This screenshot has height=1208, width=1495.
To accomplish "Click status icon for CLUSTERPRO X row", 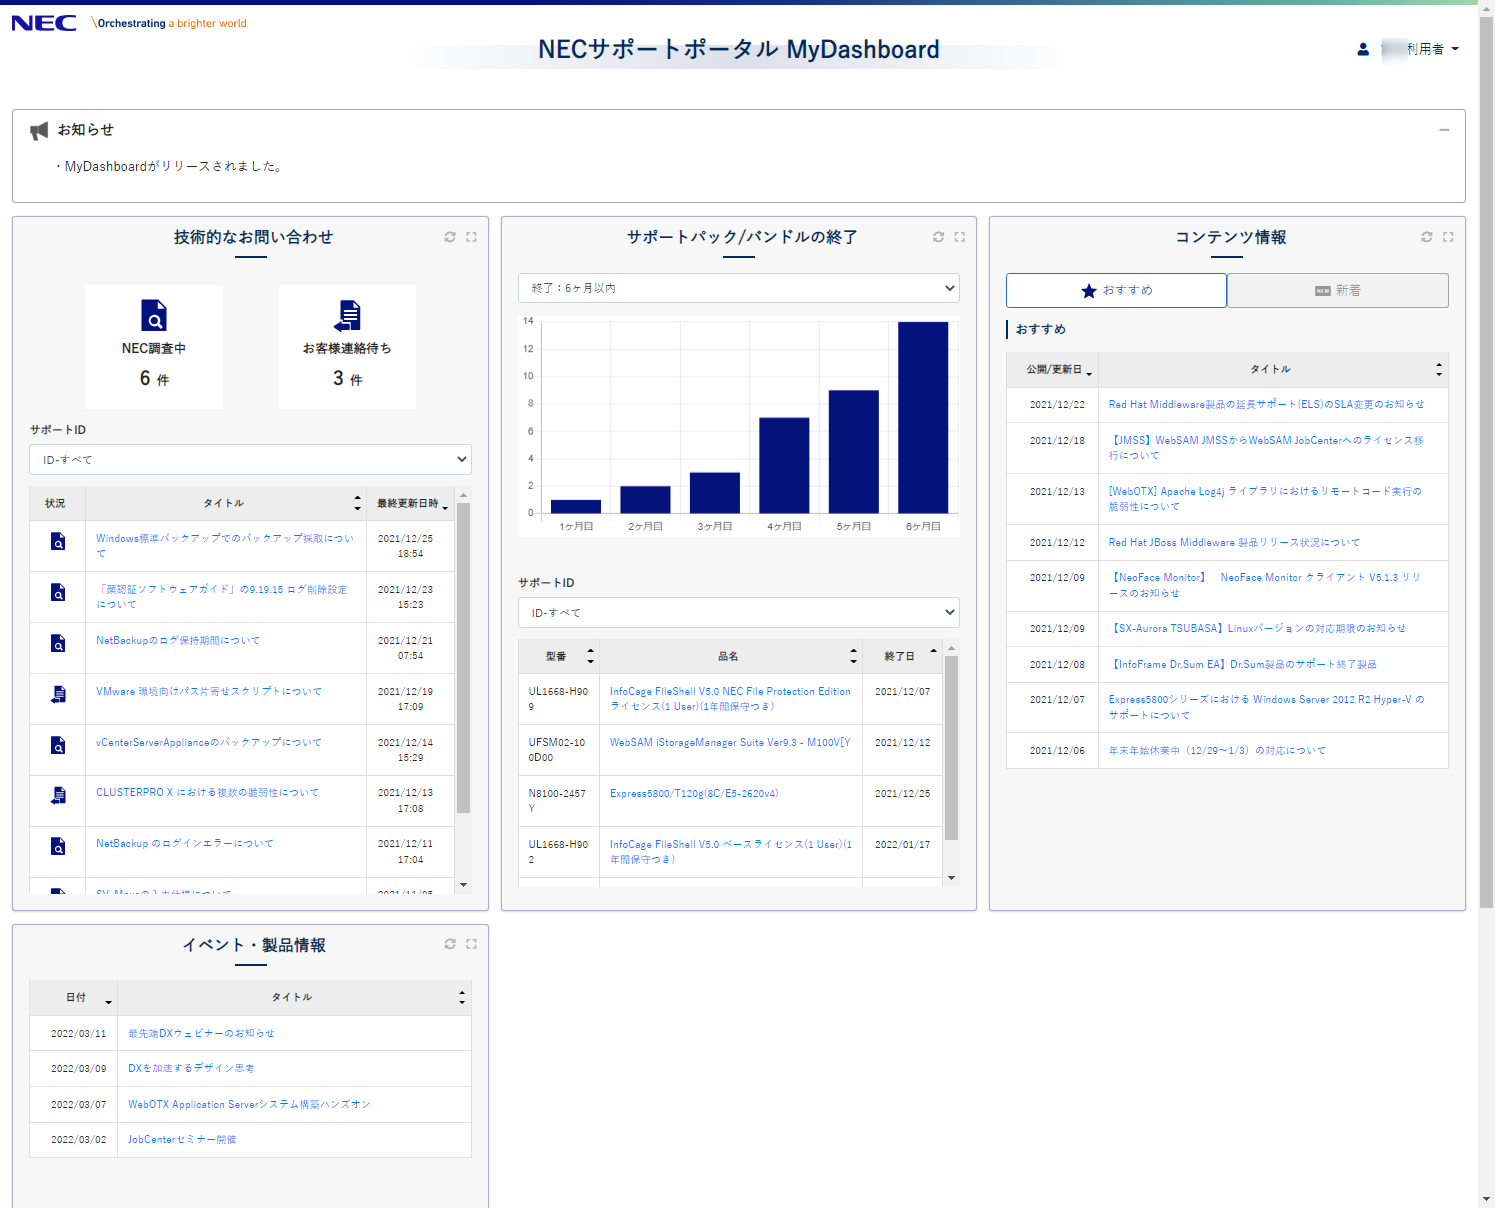I will [x=58, y=795].
